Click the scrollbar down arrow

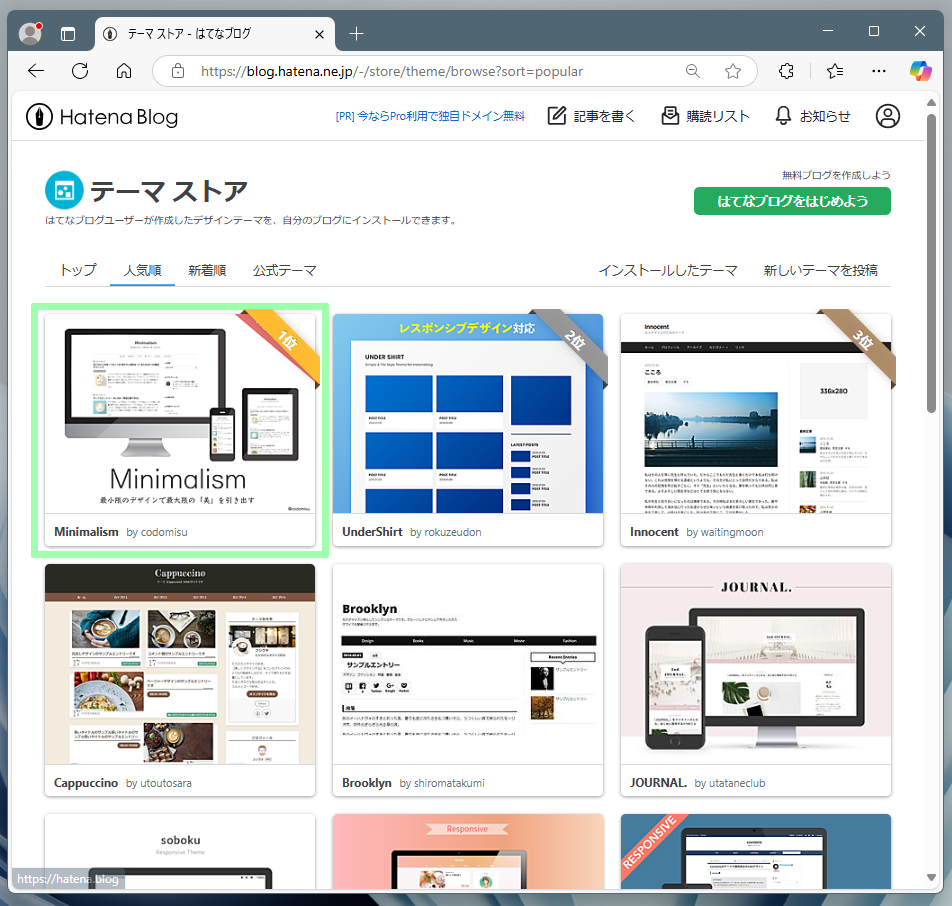click(x=931, y=877)
